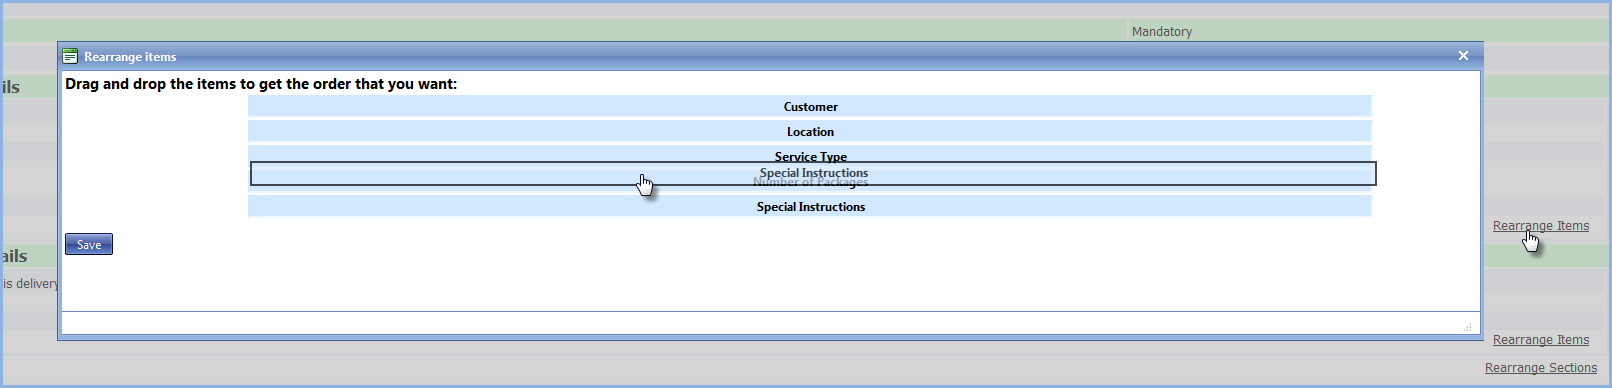1612x388 pixels.
Task: Click the 'Drag and drop the items' instruction text
Action: (x=261, y=84)
